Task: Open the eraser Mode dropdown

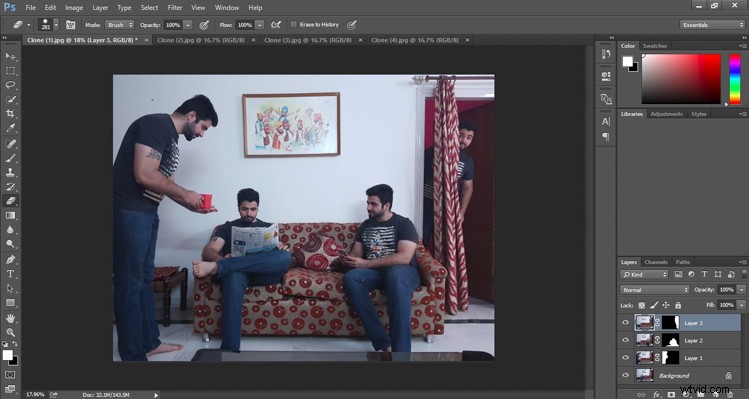Action: tap(119, 25)
